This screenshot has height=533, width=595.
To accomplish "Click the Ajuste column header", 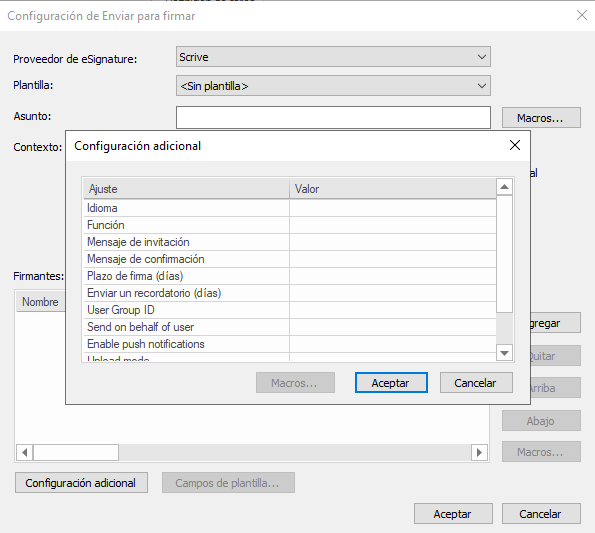I will pyautogui.click(x=186, y=189).
